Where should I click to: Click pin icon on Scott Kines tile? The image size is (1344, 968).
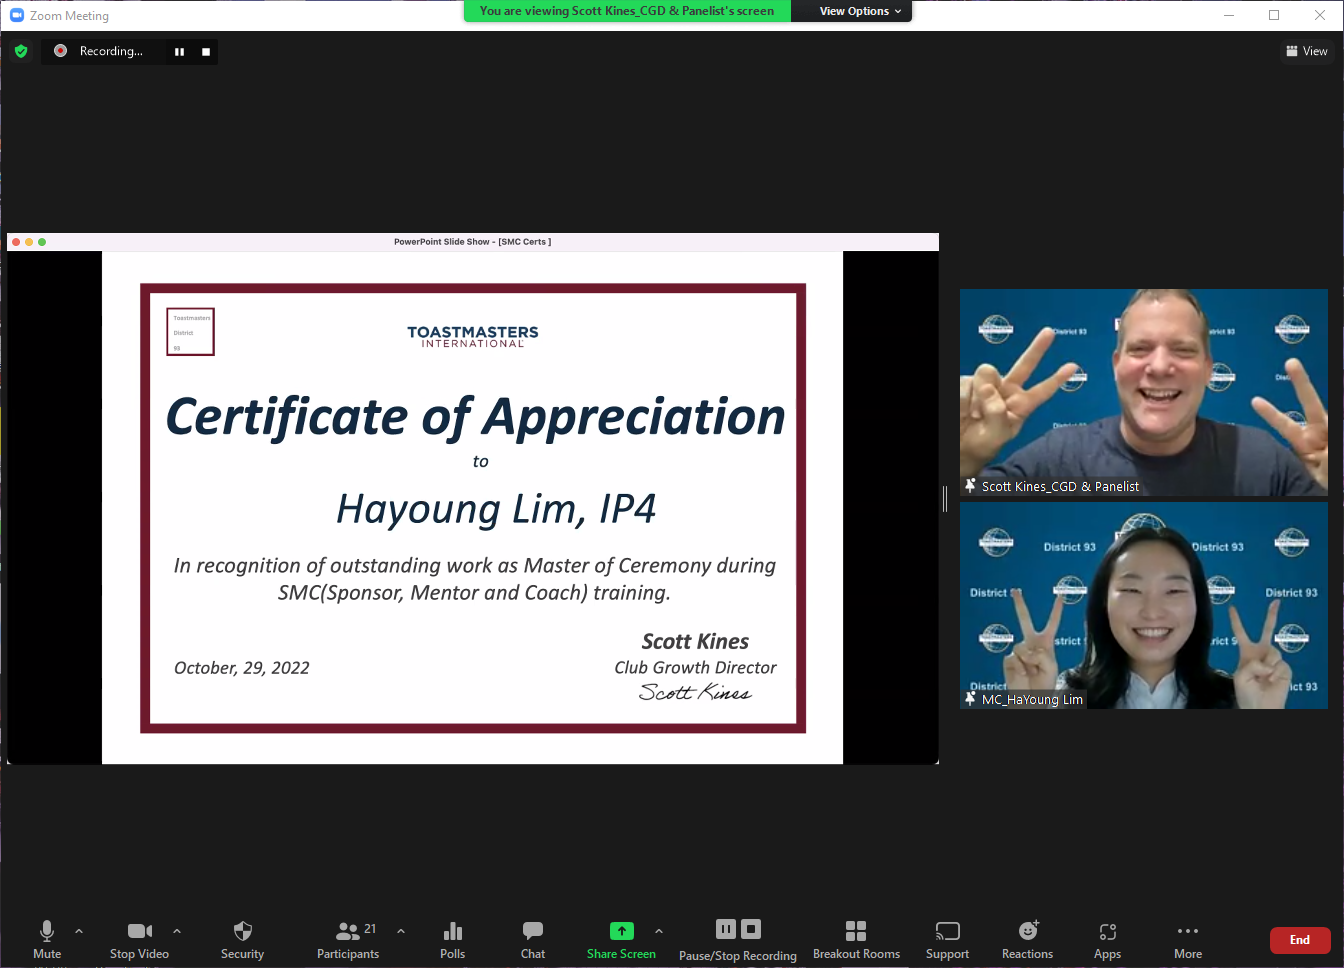pyautogui.click(x=970, y=486)
